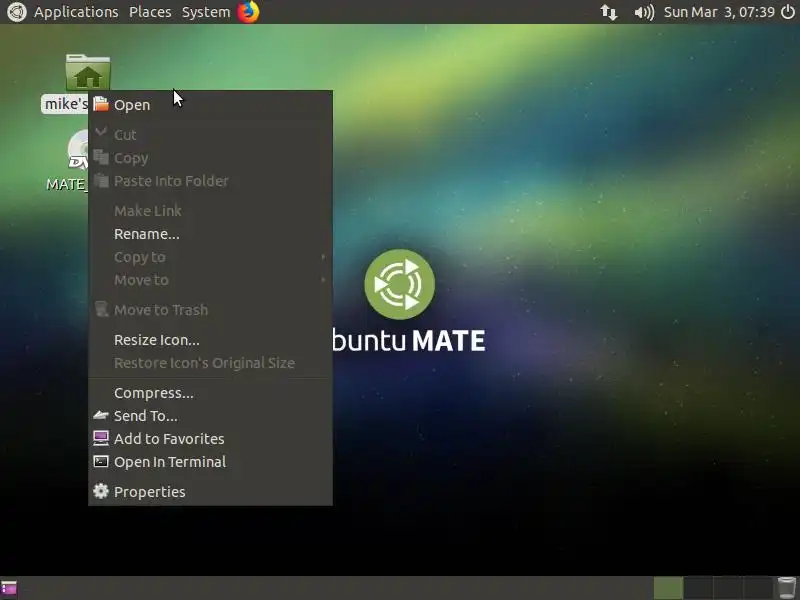
Task: Select Add to Favorites entry
Action: pyautogui.click(x=210, y=439)
